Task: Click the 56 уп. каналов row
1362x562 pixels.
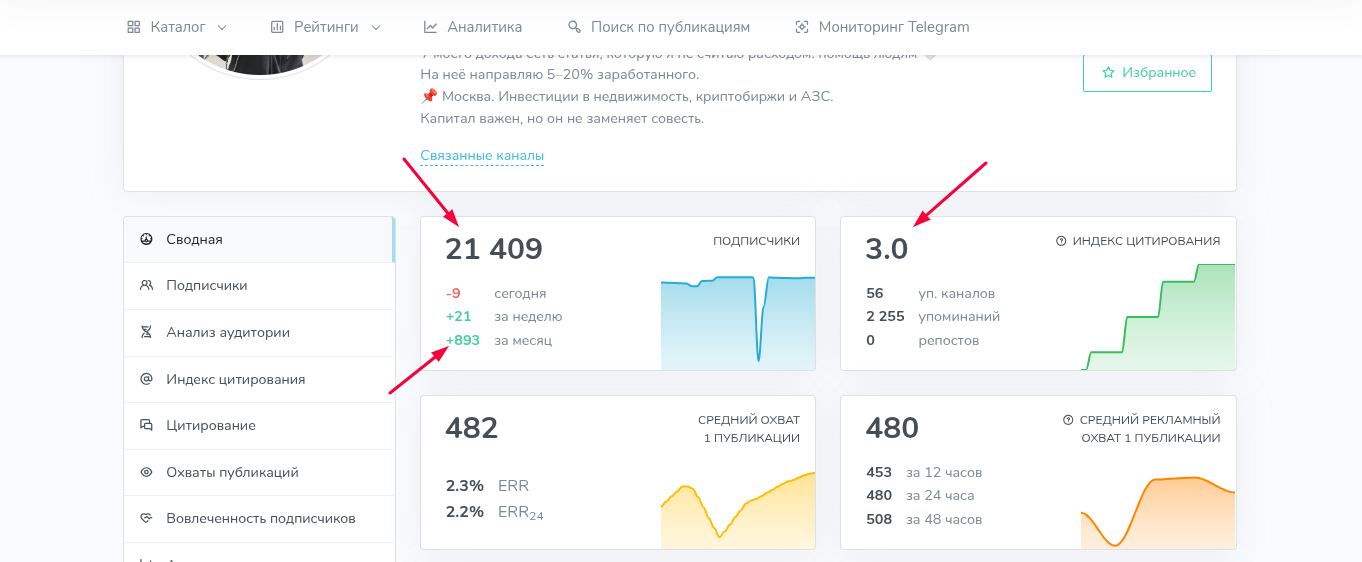Action: pos(931,293)
